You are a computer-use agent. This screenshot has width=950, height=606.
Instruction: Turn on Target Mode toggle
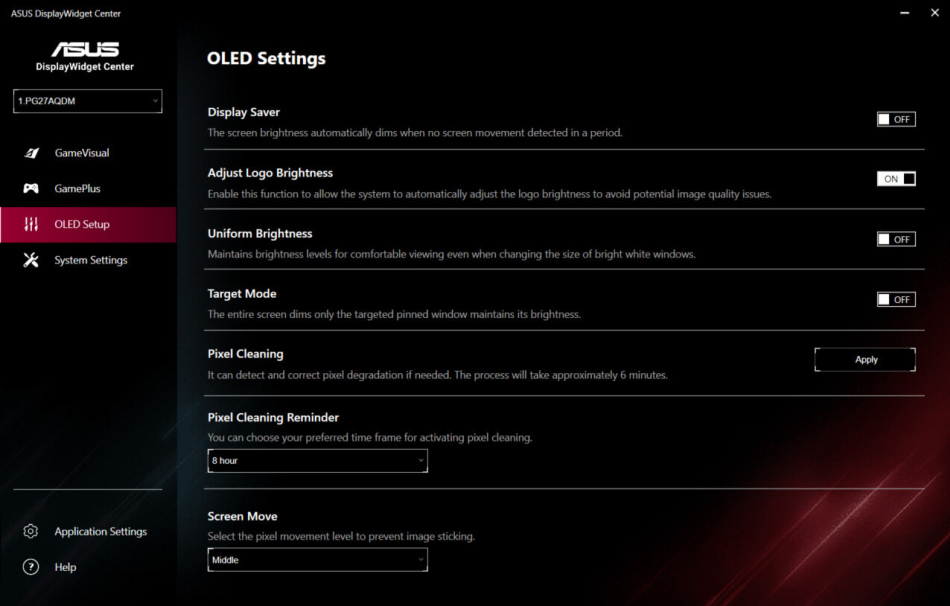[x=895, y=299]
